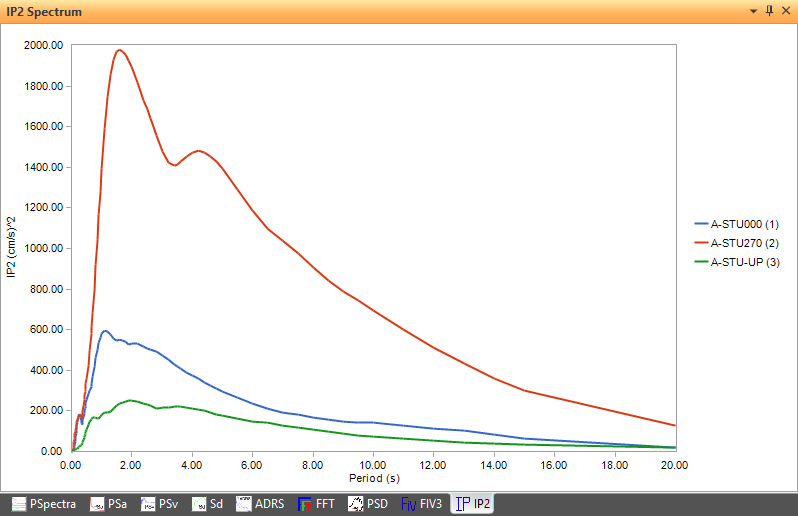Open the PSa spectrum tab icon
The height and width of the screenshot is (516, 798).
click(97, 504)
